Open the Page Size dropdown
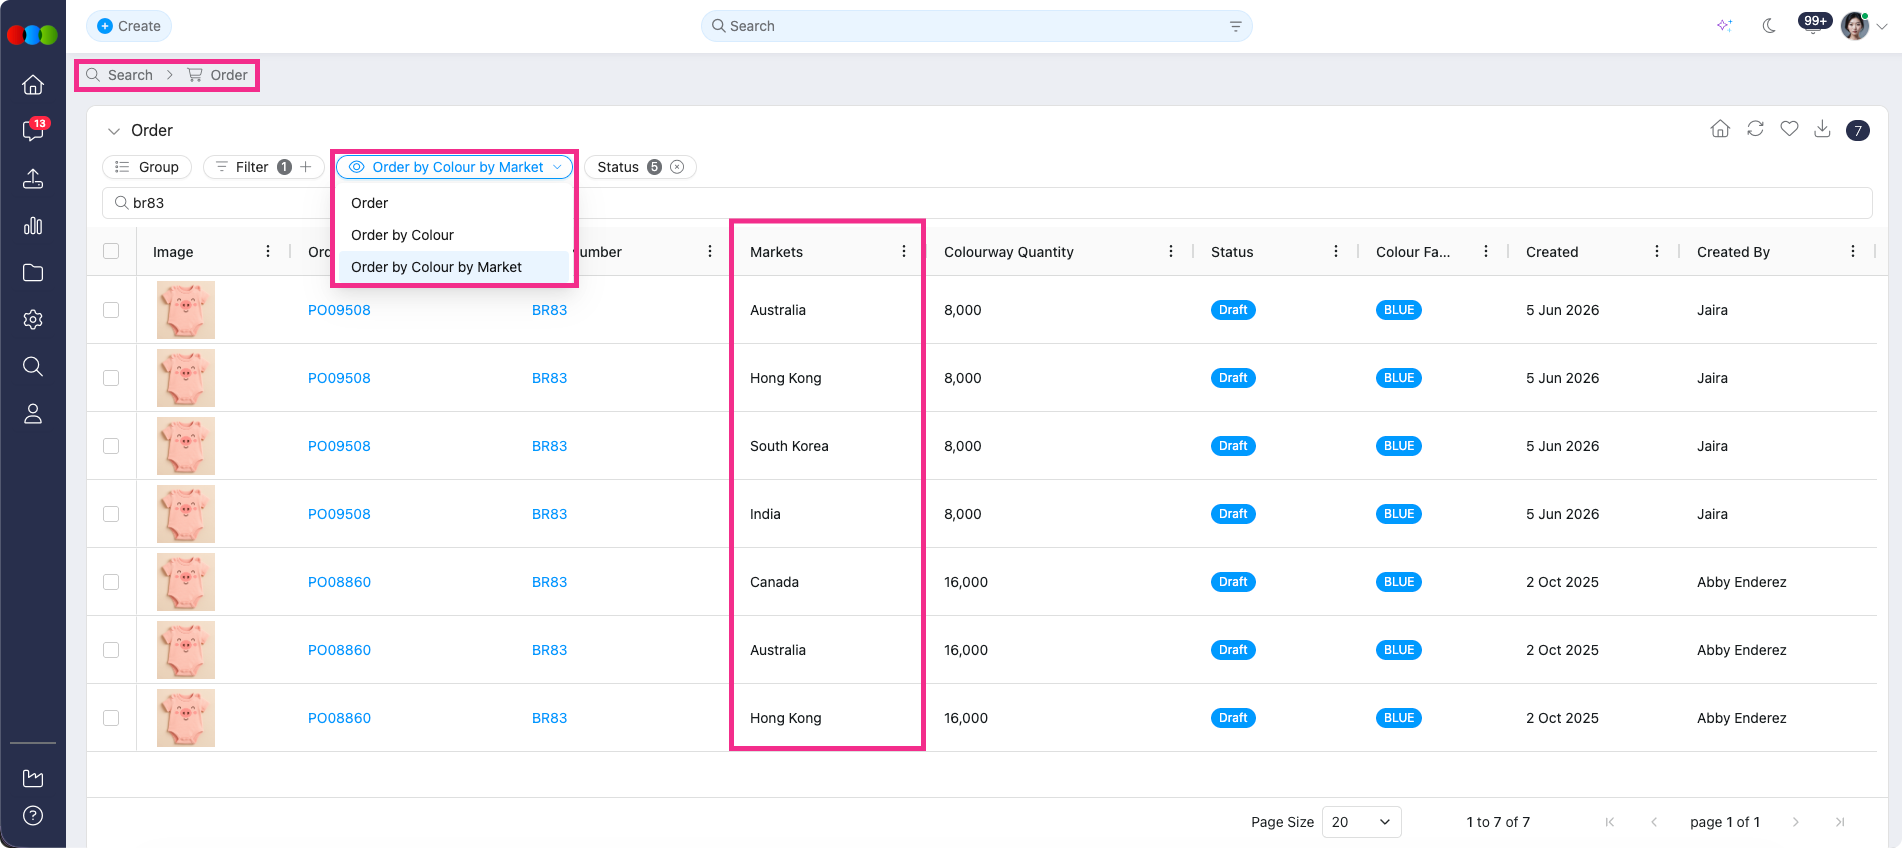The image size is (1902, 848). [x=1361, y=822]
